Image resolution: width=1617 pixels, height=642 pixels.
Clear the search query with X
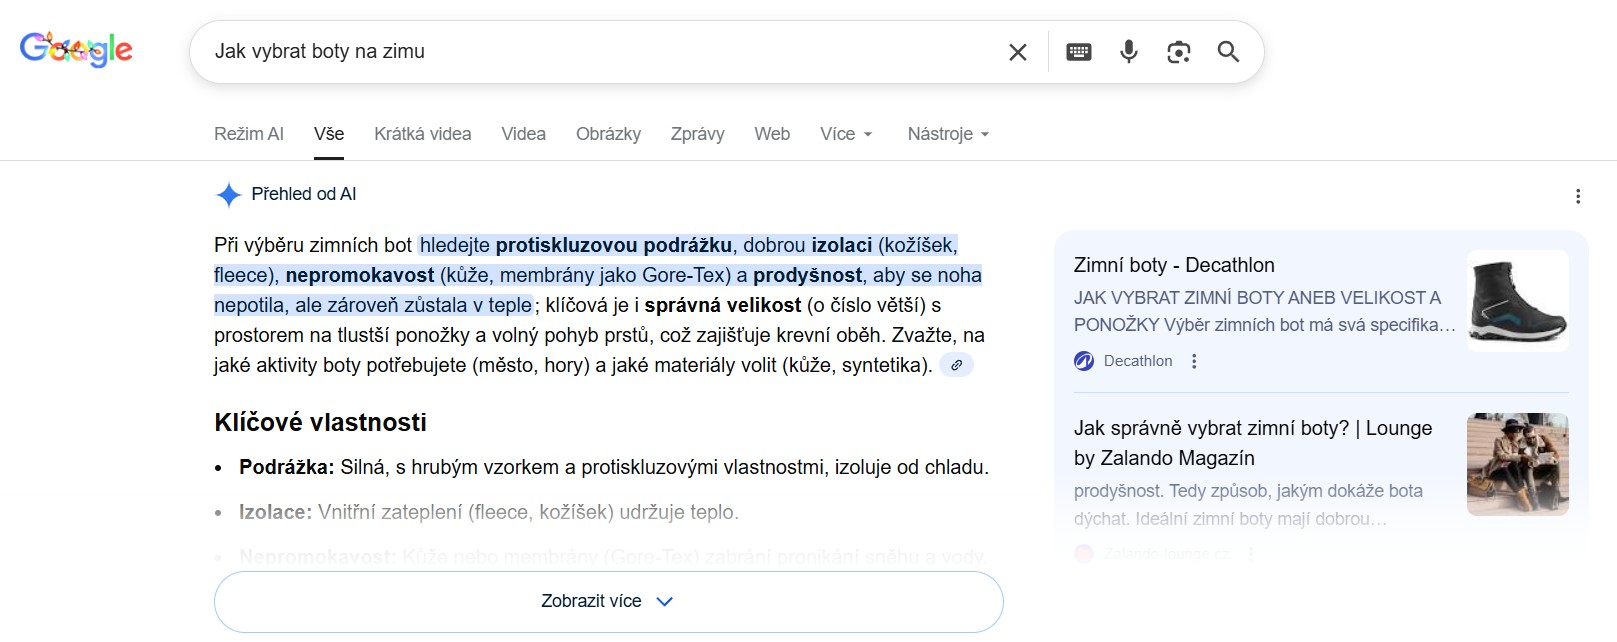1018,52
